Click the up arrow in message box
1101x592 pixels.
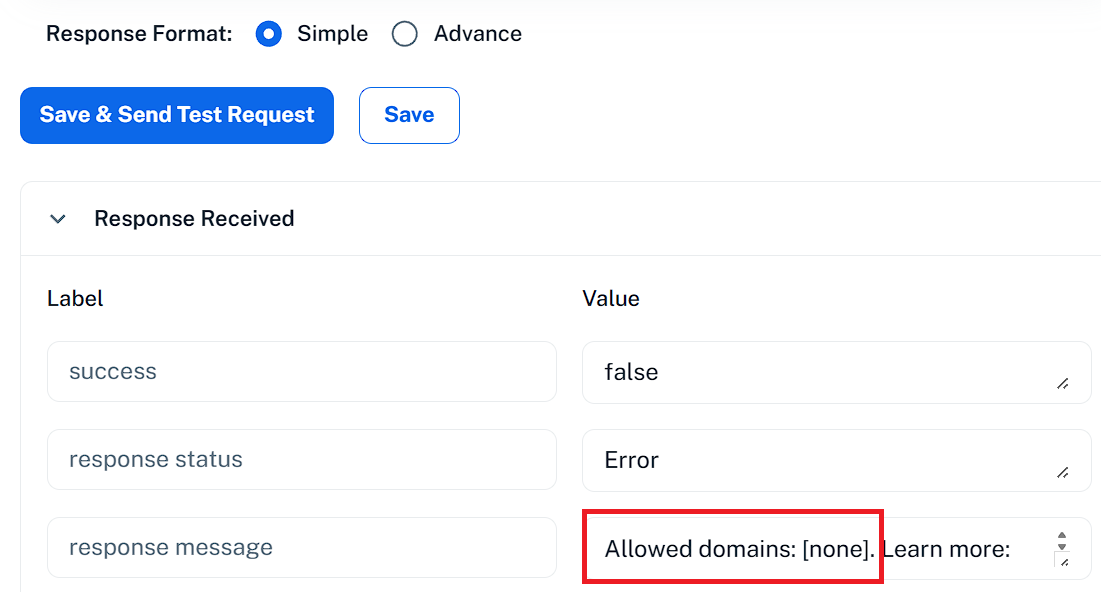click(1062, 536)
